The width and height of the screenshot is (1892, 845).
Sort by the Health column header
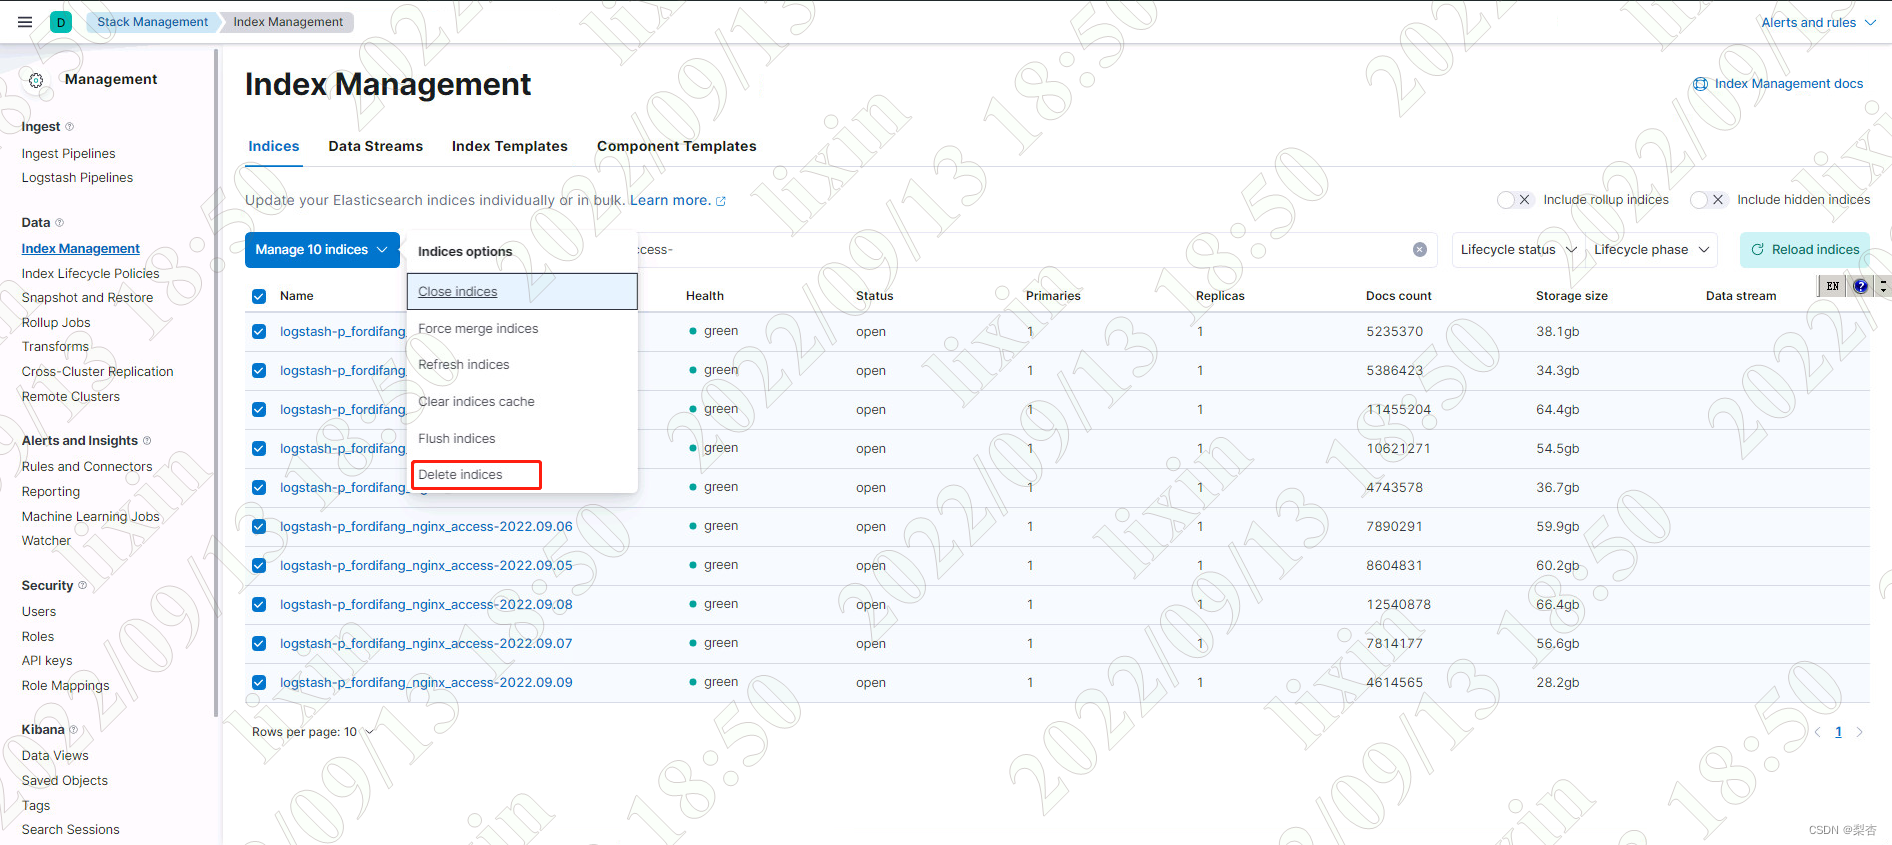tap(705, 296)
